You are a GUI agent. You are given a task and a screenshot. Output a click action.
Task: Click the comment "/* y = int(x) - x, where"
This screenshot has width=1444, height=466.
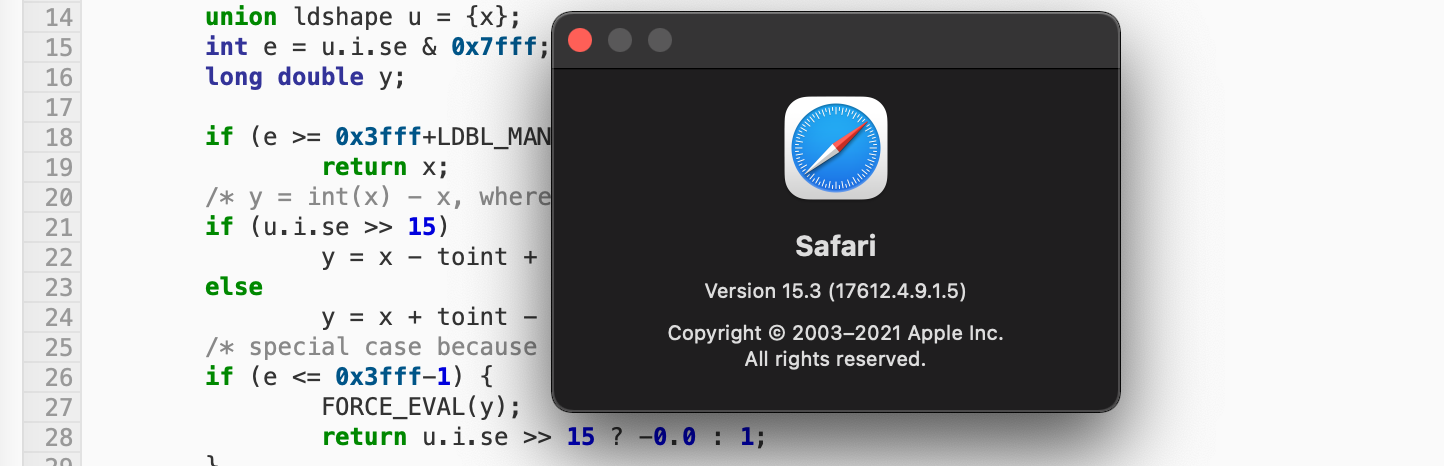click(378, 197)
